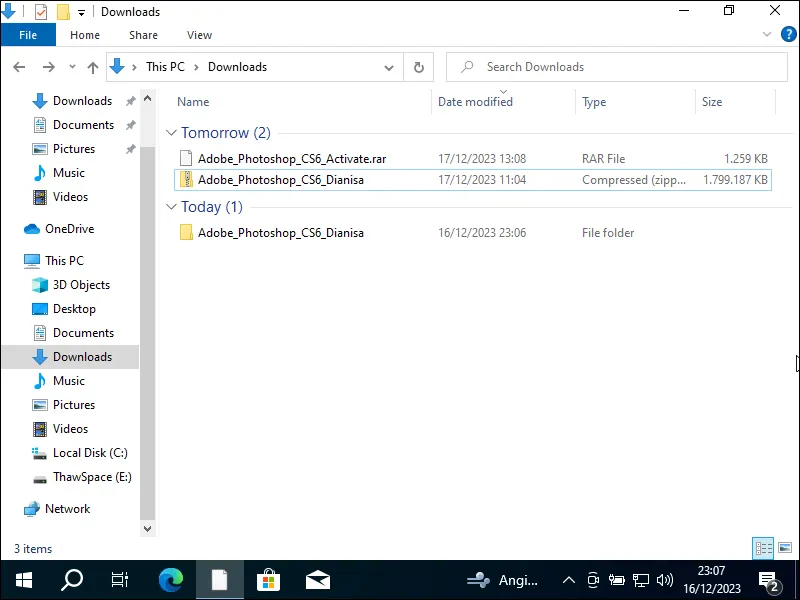Collapse the Today group
The height and width of the screenshot is (600, 800).
[x=172, y=207]
